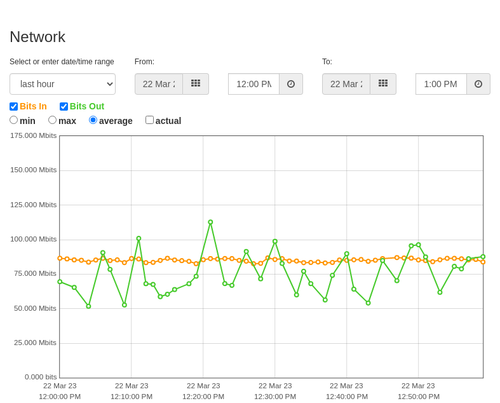Click the From date field showing 22 Mar
This screenshot has height=403, width=500.
coord(159,84)
